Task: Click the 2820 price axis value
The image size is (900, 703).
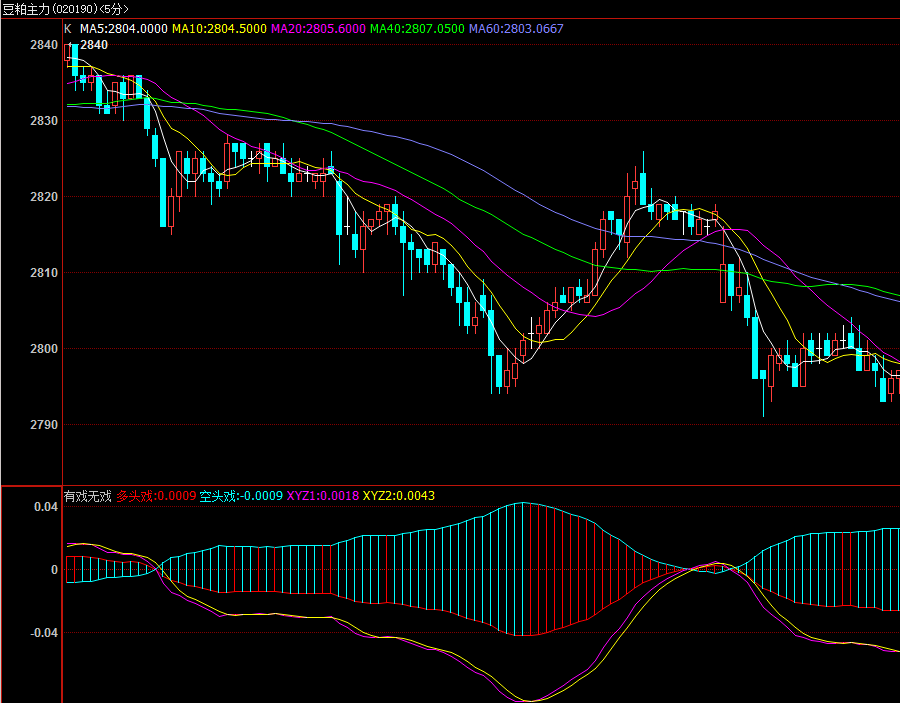Action: click(x=44, y=197)
